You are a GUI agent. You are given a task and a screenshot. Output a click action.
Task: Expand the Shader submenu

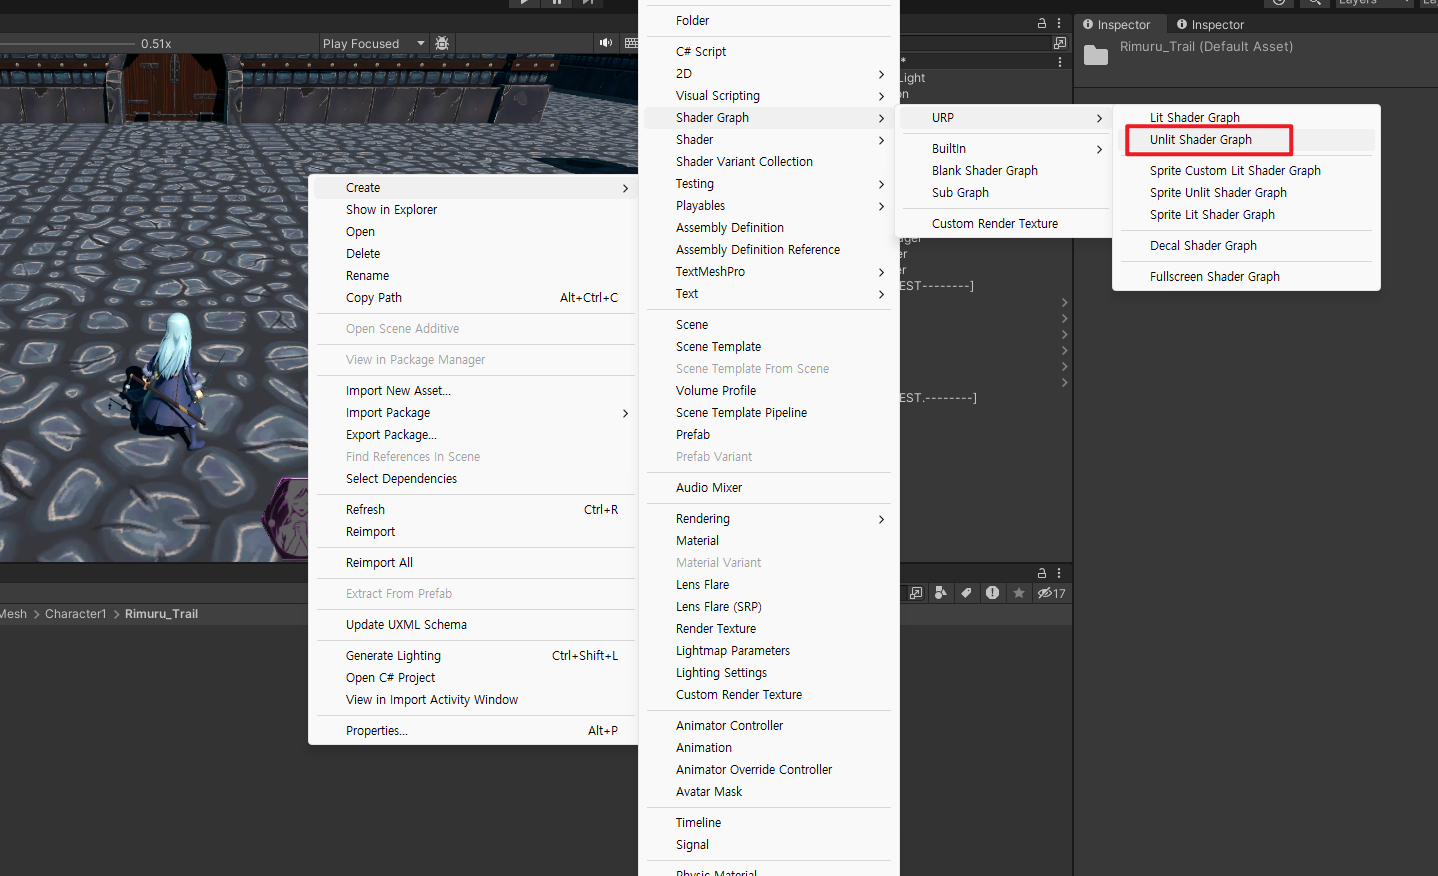(x=768, y=139)
